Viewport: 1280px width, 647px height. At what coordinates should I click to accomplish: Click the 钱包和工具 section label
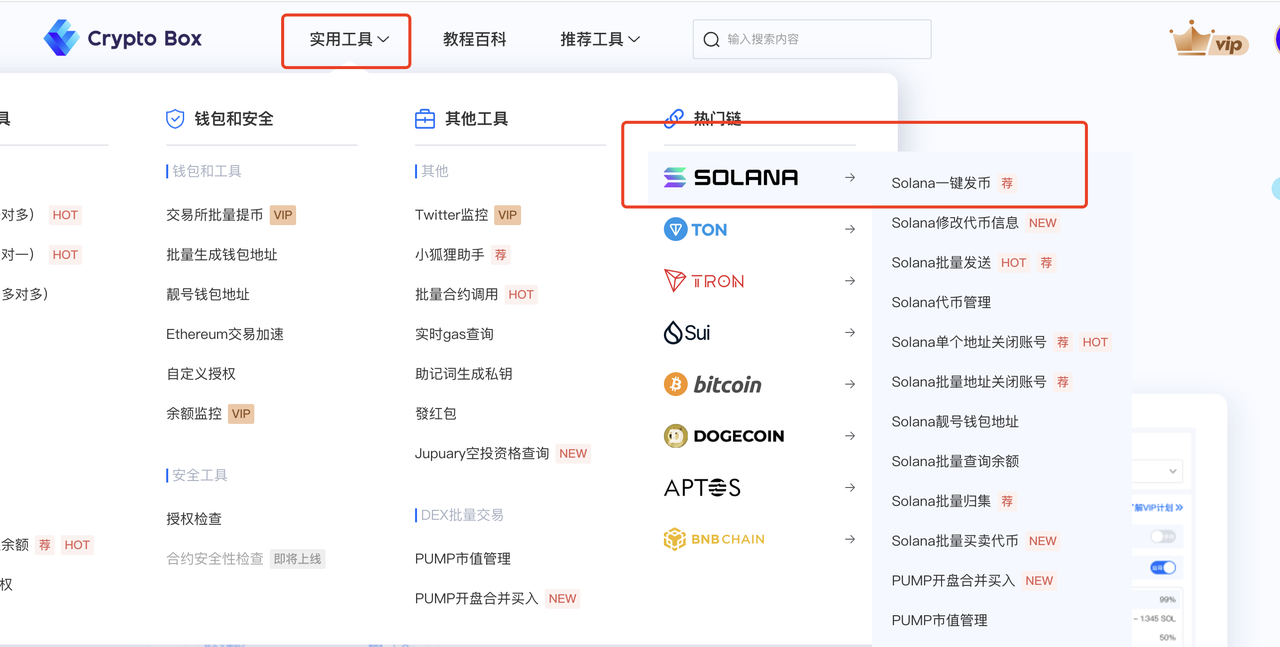pyautogui.click(x=207, y=171)
